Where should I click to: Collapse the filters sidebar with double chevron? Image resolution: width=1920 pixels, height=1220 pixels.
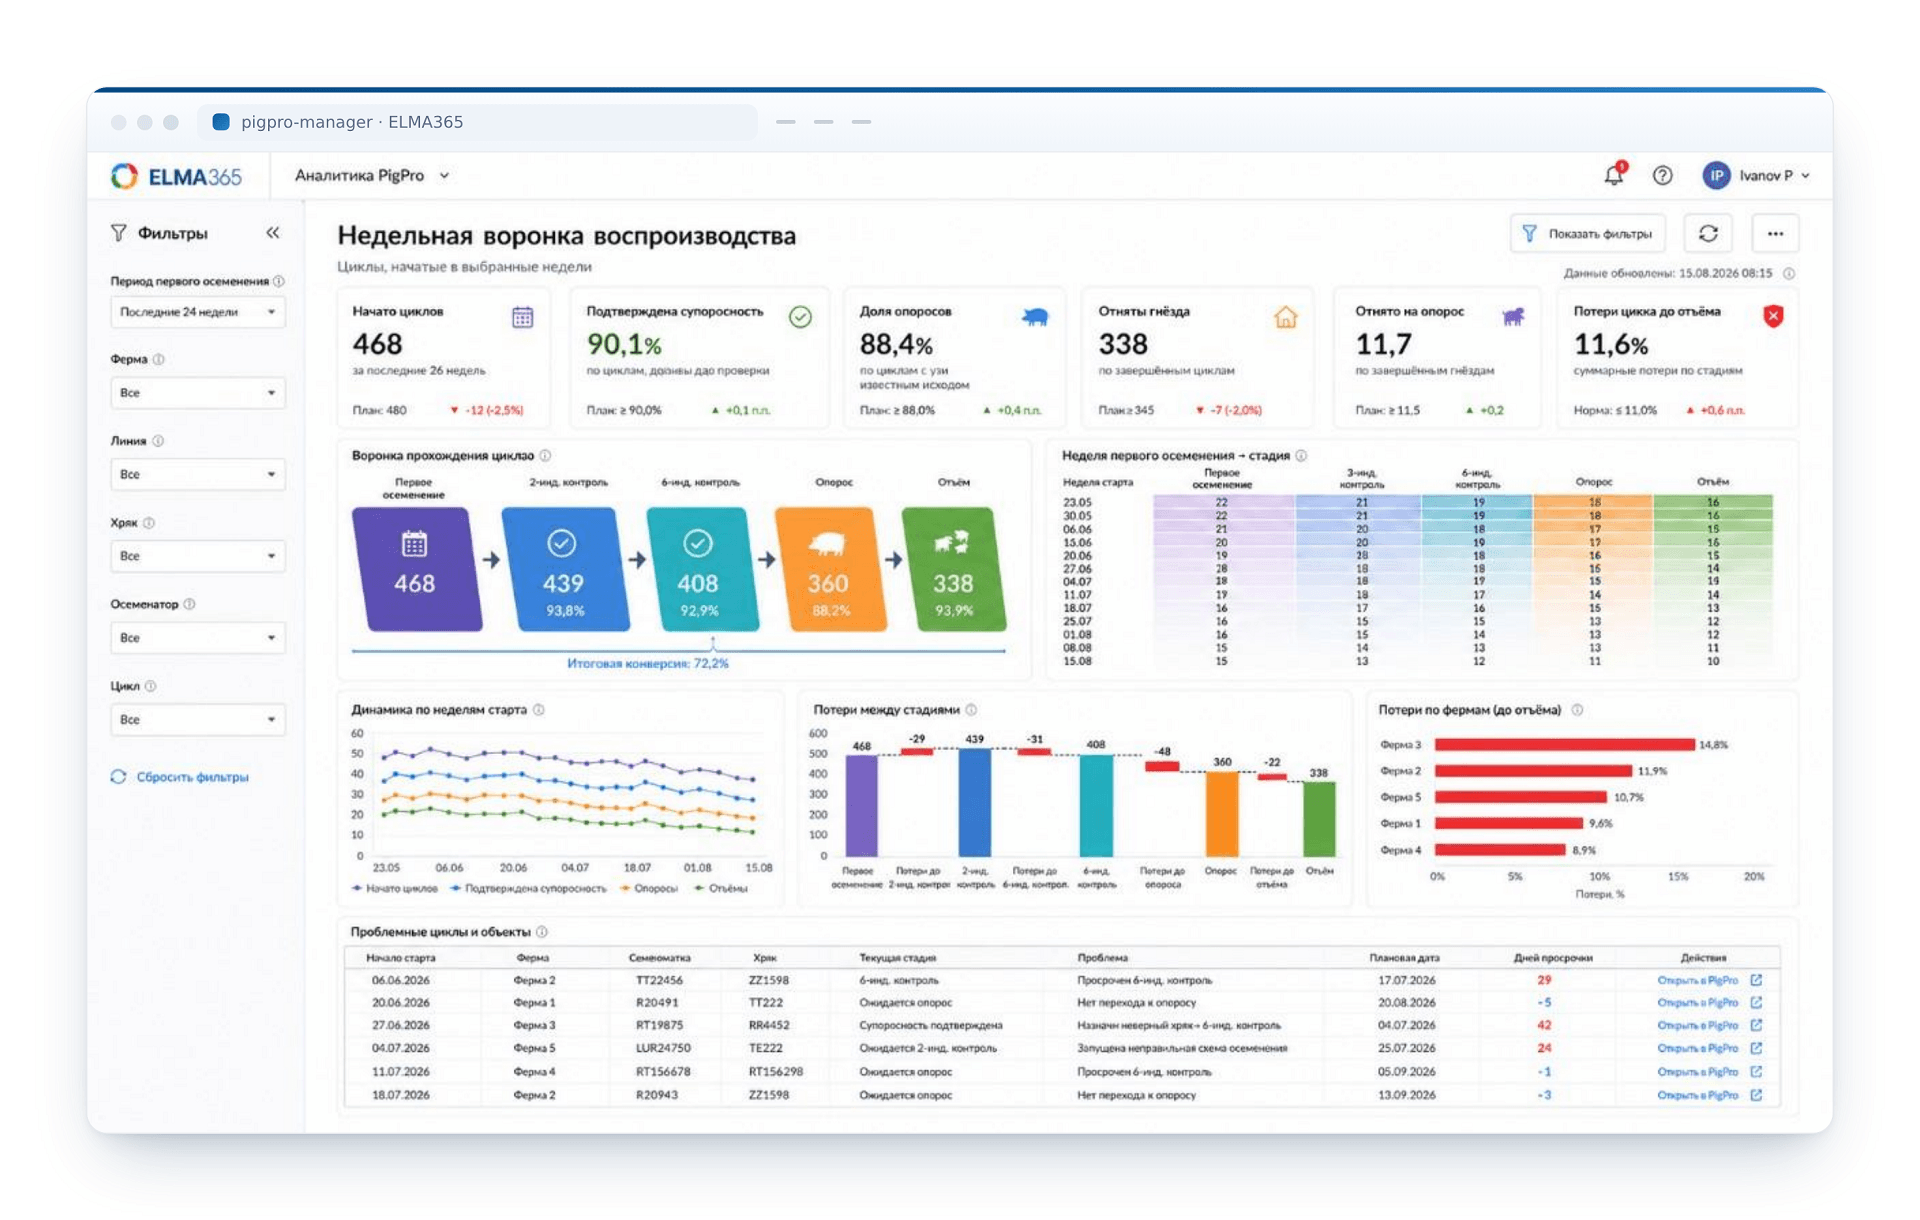pos(272,233)
